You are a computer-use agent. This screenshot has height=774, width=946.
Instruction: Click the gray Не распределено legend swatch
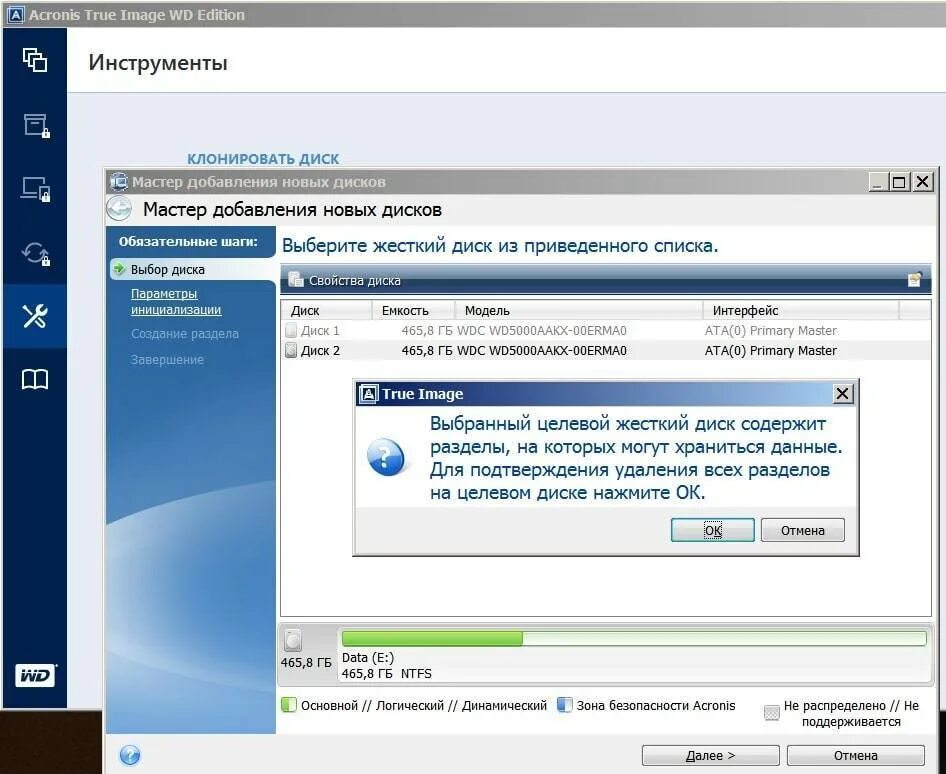pos(772,712)
